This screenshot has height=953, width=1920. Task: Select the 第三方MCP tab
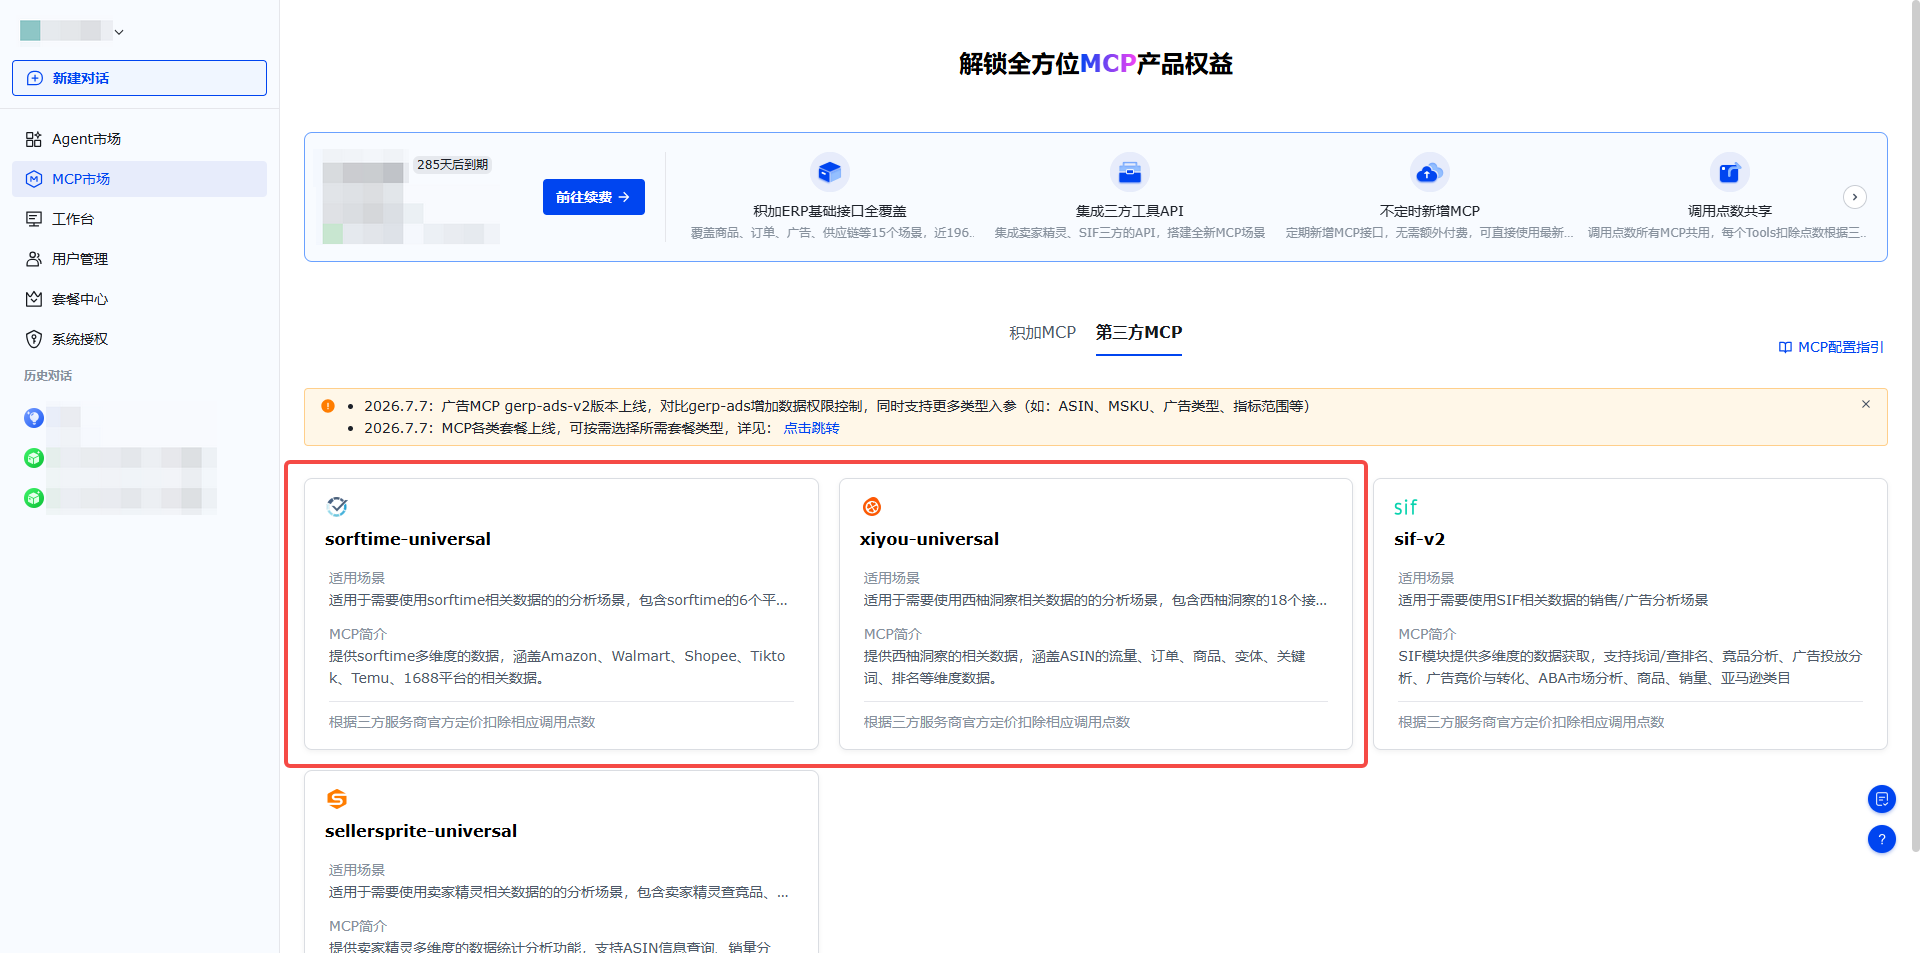(1139, 333)
